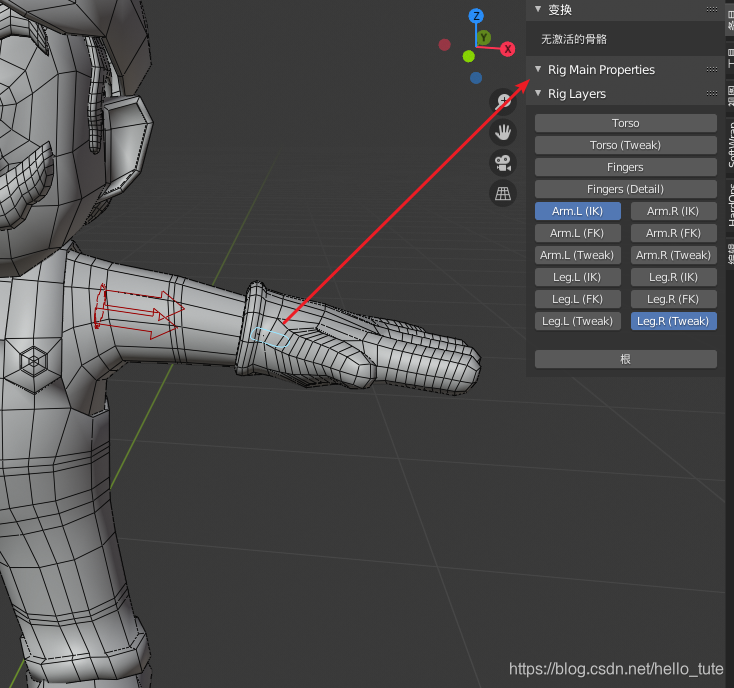Enable the Leg.R (IK) layer
Image resolution: width=734 pixels, height=688 pixels.
(674, 277)
